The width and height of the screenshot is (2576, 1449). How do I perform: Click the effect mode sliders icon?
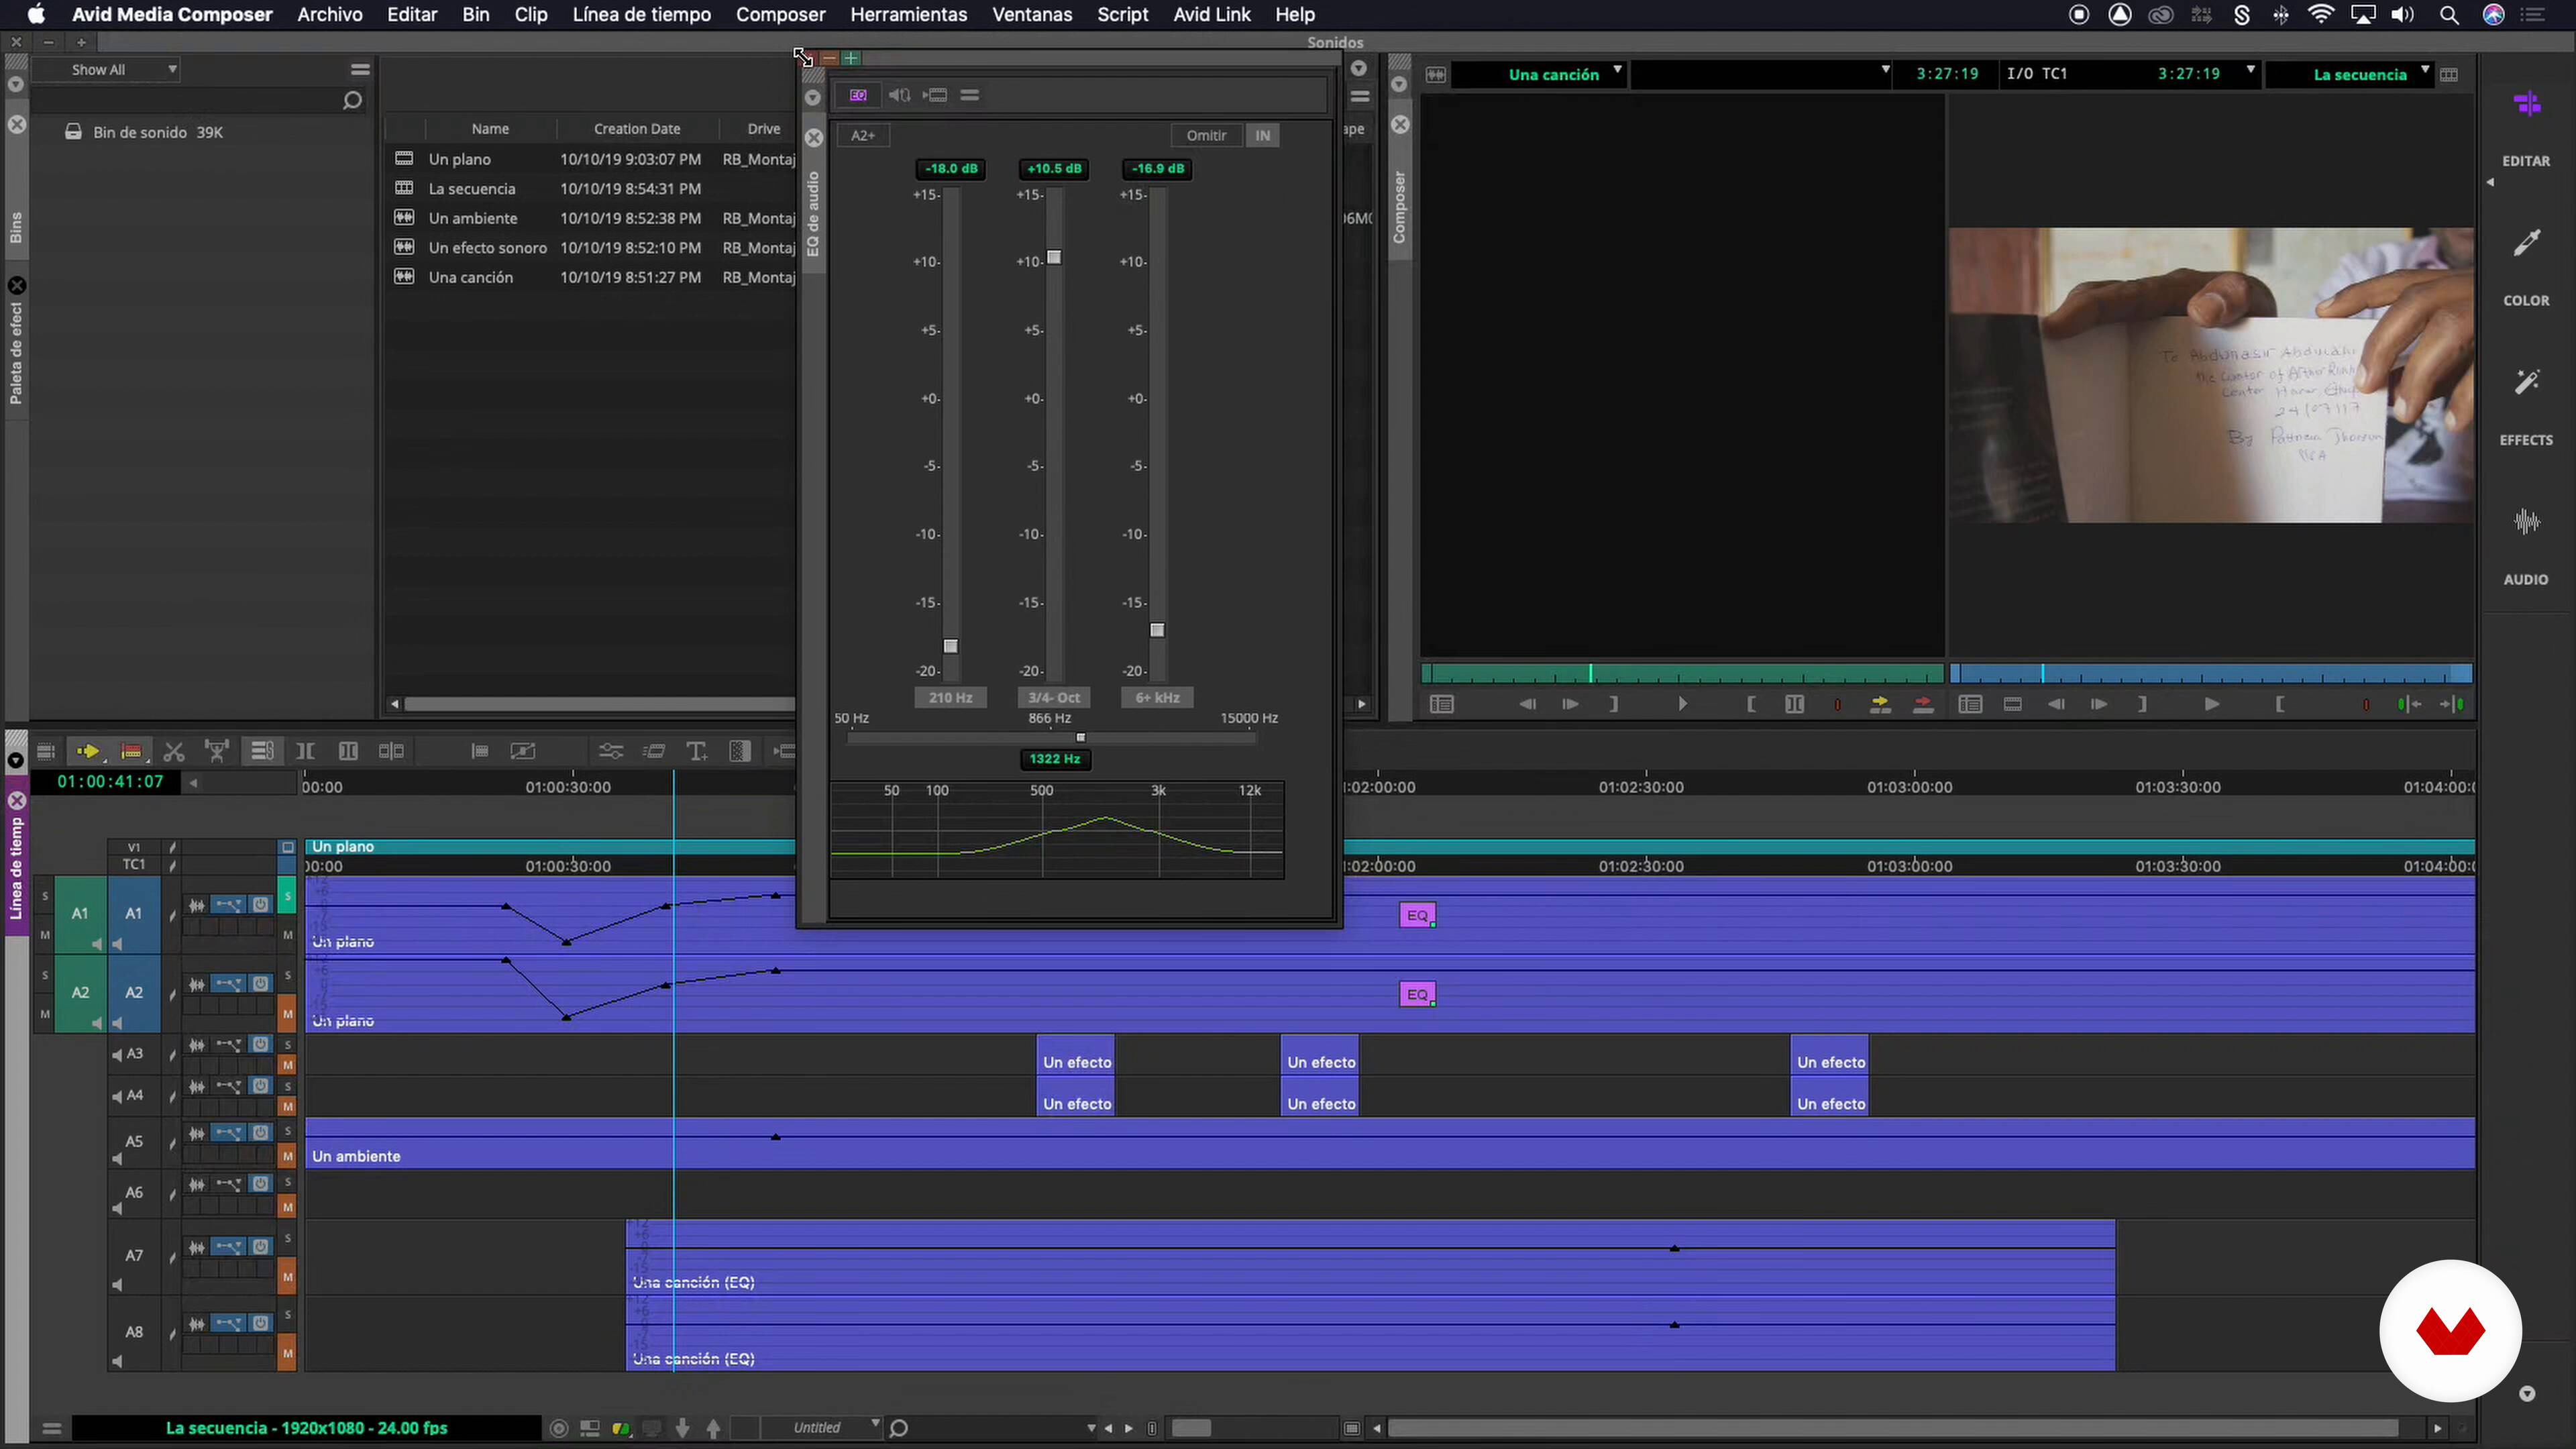click(x=611, y=751)
